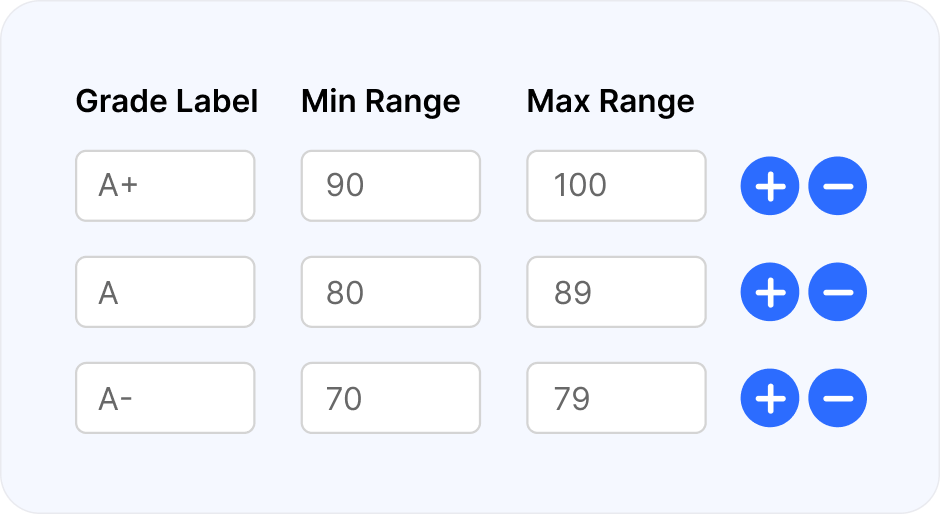Click the Max Range field showing 89

pyautogui.click(x=616, y=292)
